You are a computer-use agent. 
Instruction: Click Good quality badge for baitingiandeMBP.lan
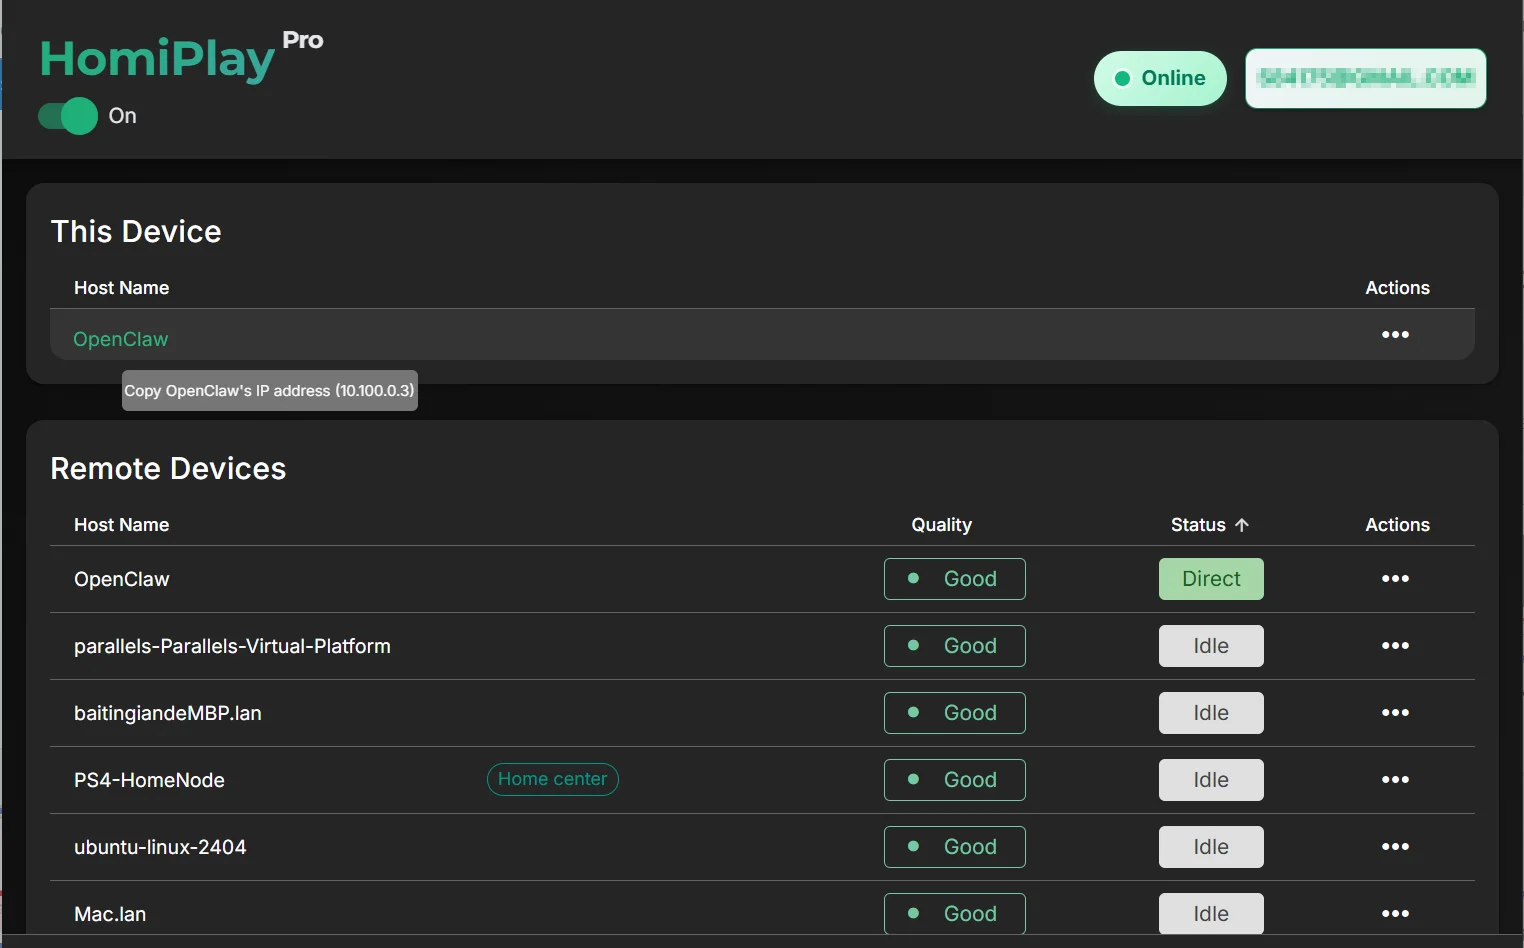(x=955, y=713)
